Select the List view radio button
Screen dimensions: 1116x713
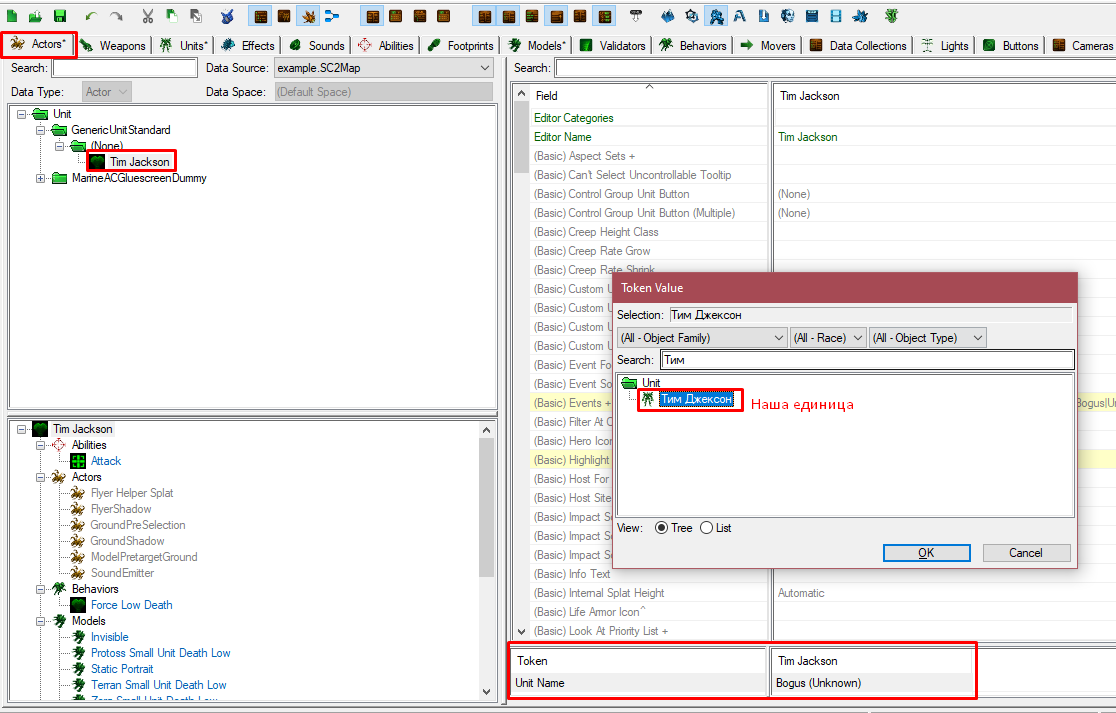707,528
